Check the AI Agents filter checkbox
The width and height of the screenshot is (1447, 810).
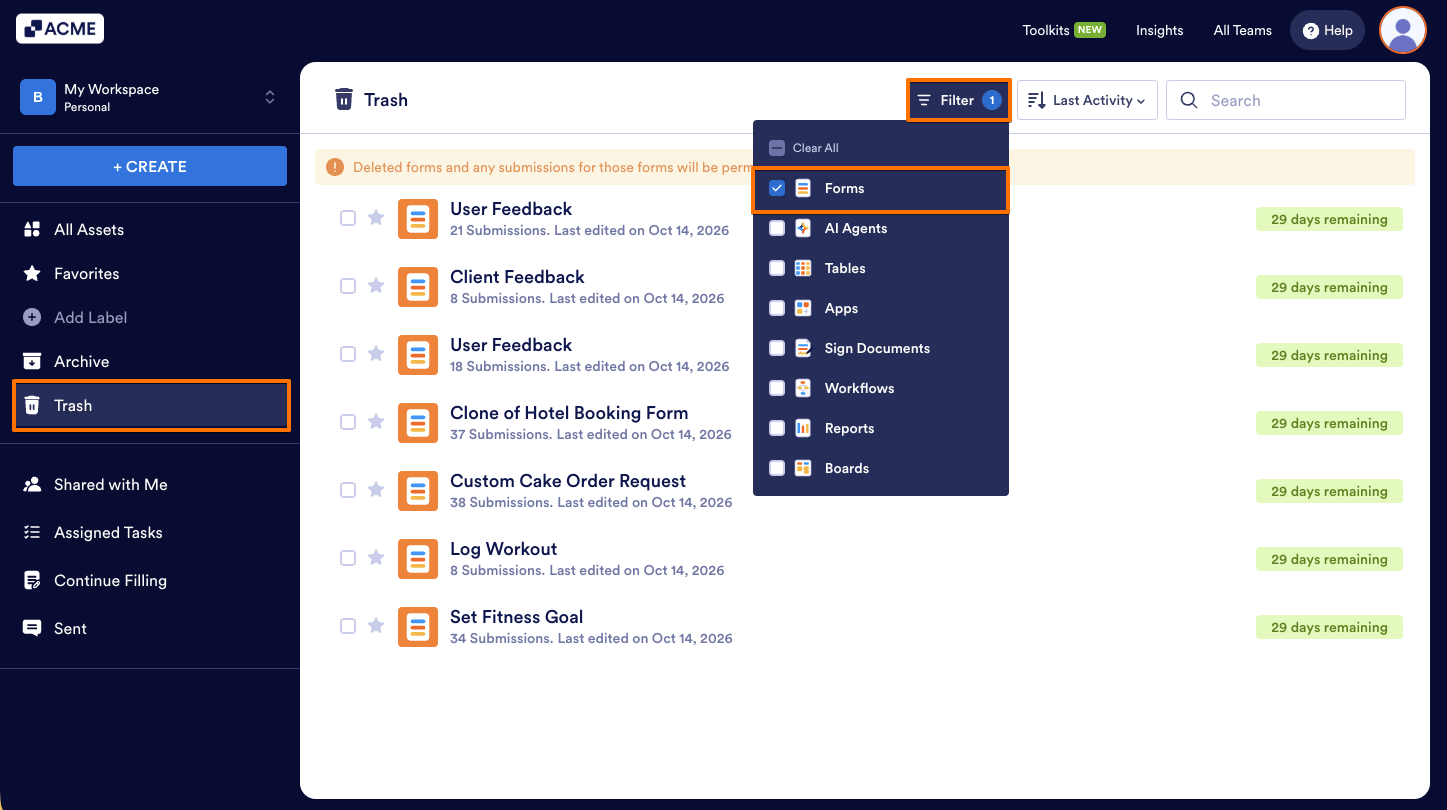(777, 228)
